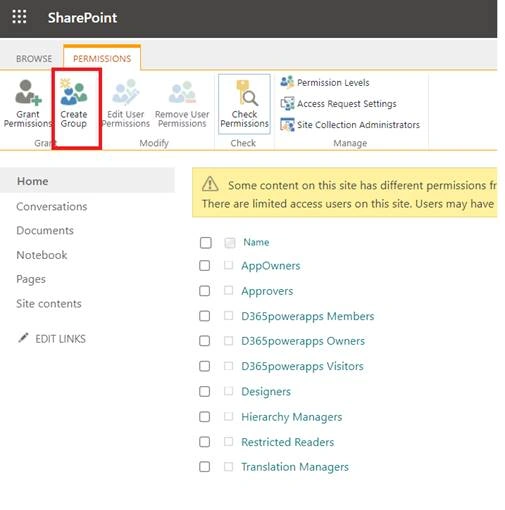This screenshot has height=510, width=505.
Task: Click the SharePoint title in the header
Action: tap(82, 18)
